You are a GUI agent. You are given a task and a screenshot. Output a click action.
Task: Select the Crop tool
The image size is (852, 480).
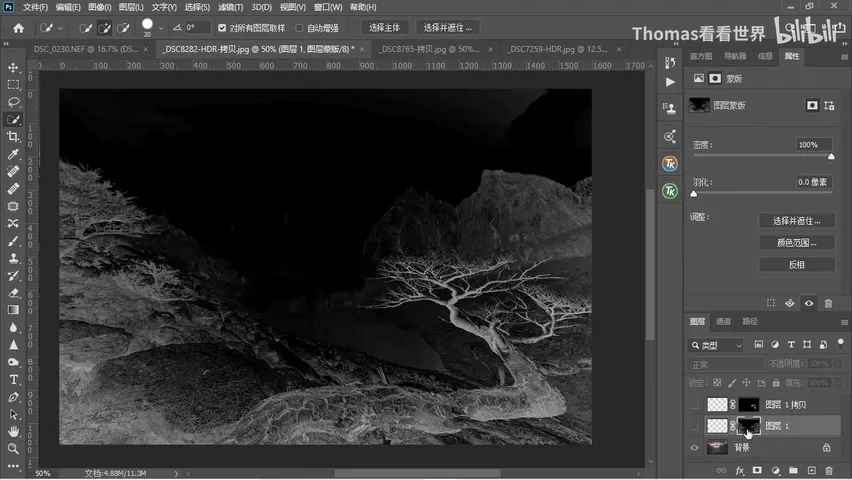13,136
